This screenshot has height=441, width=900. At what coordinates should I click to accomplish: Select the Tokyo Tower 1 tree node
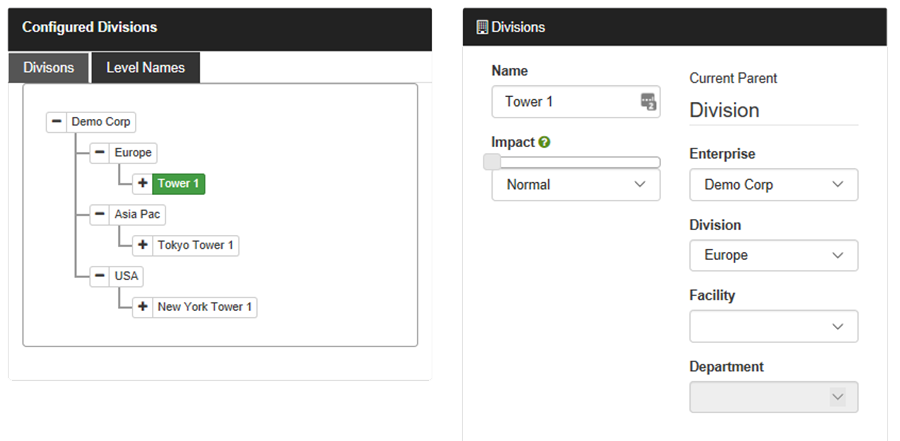click(x=196, y=245)
